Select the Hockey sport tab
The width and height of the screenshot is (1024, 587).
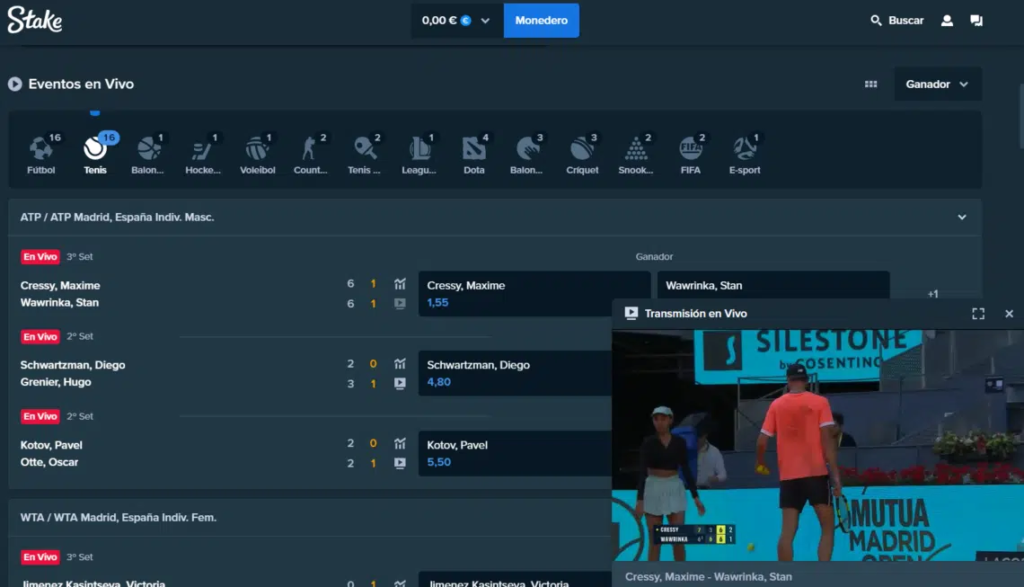(x=202, y=154)
